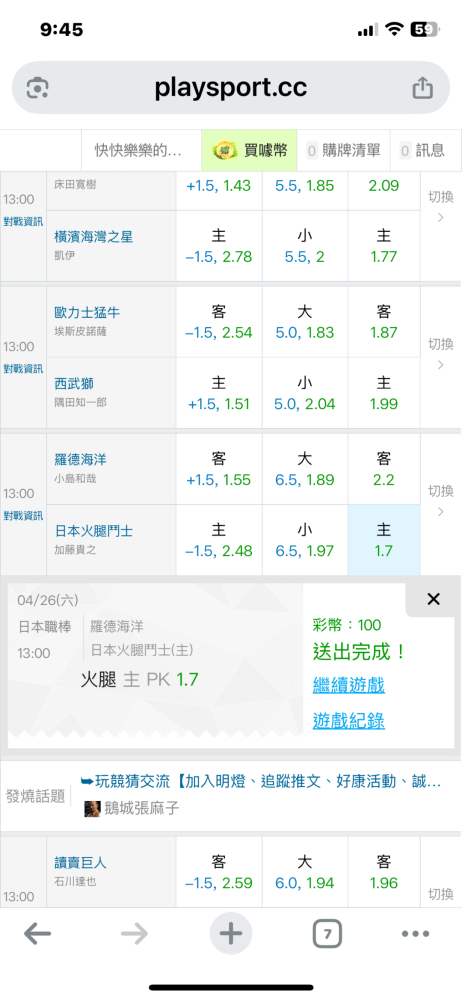The width and height of the screenshot is (462, 1000).
Task: Expand 切換 for the 羅德海洋 game
Action: 441,501
